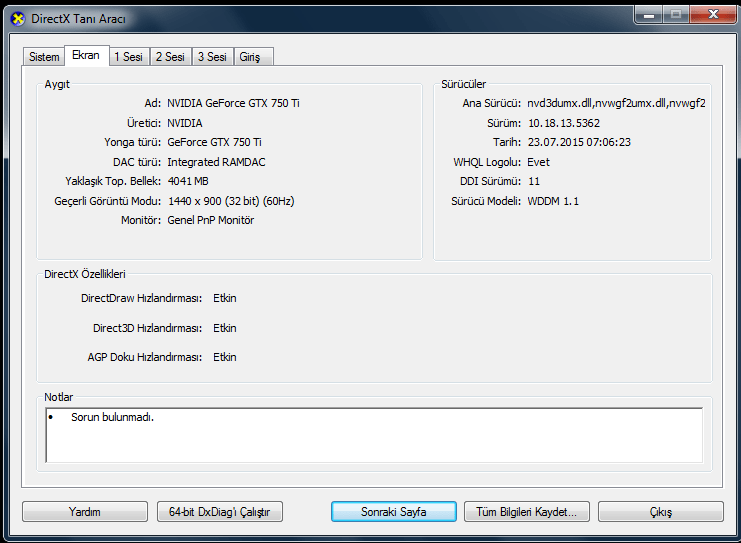The height and width of the screenshot is (543, 741).
Task: Click the Yardım button
Action: (85, 512)
